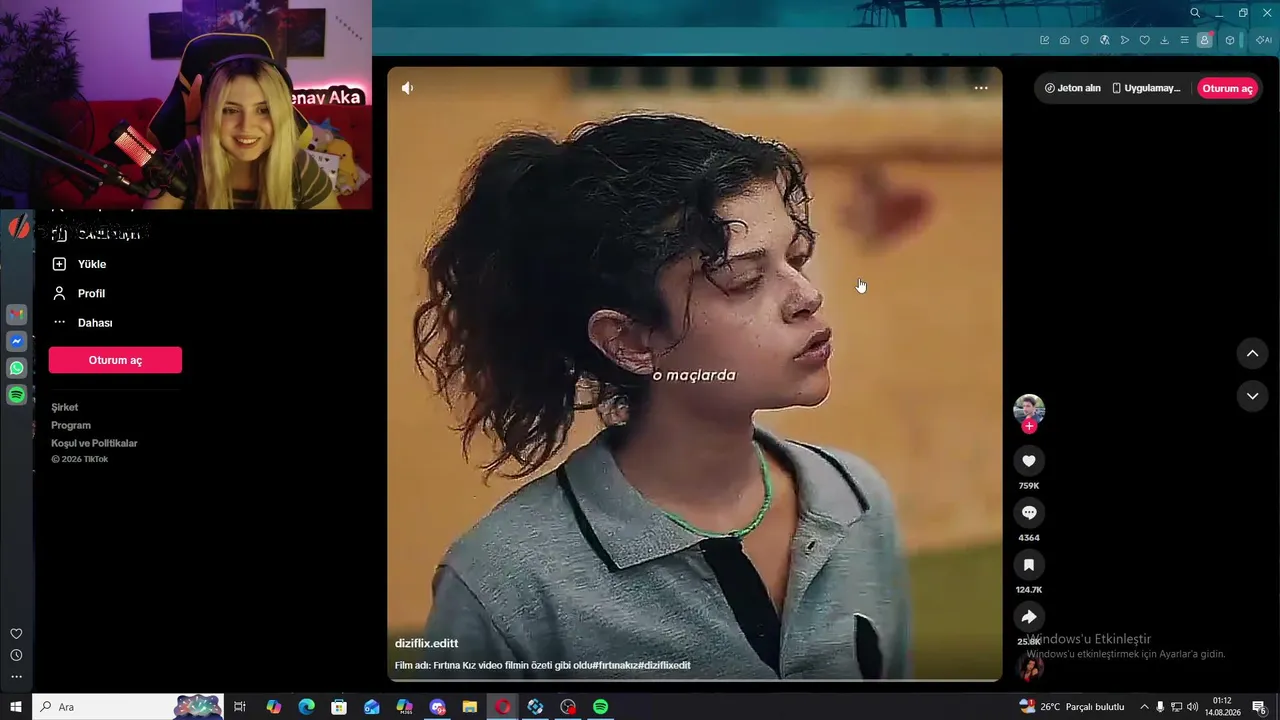Open Microsoft Edge from the taskbar
Screen dimensions: 1280x720
pyautogui.click(x=307, y=707)
